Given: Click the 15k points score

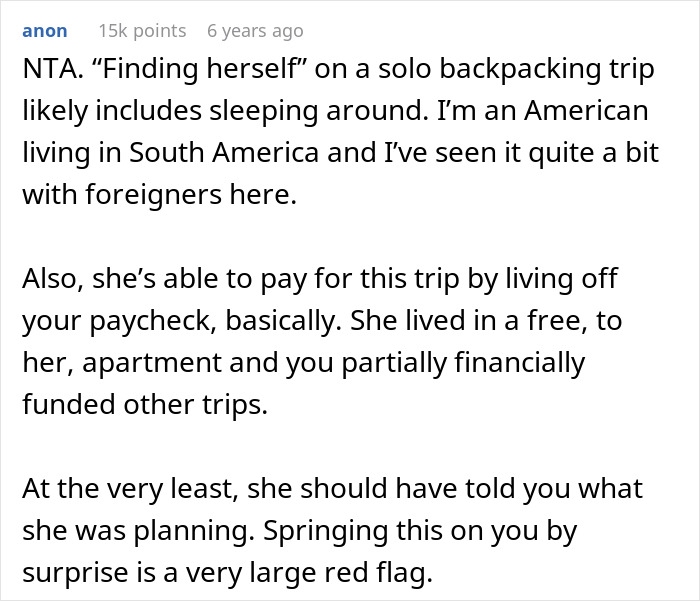Looking at the screenshot, I should pyautogui.click(x=142, y=31).
